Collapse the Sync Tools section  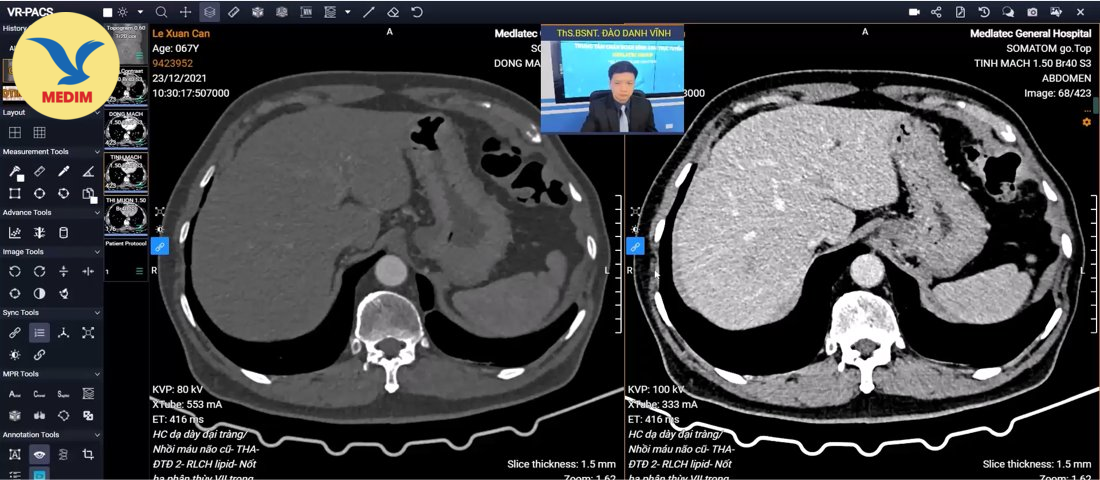[x=97, y=312]
